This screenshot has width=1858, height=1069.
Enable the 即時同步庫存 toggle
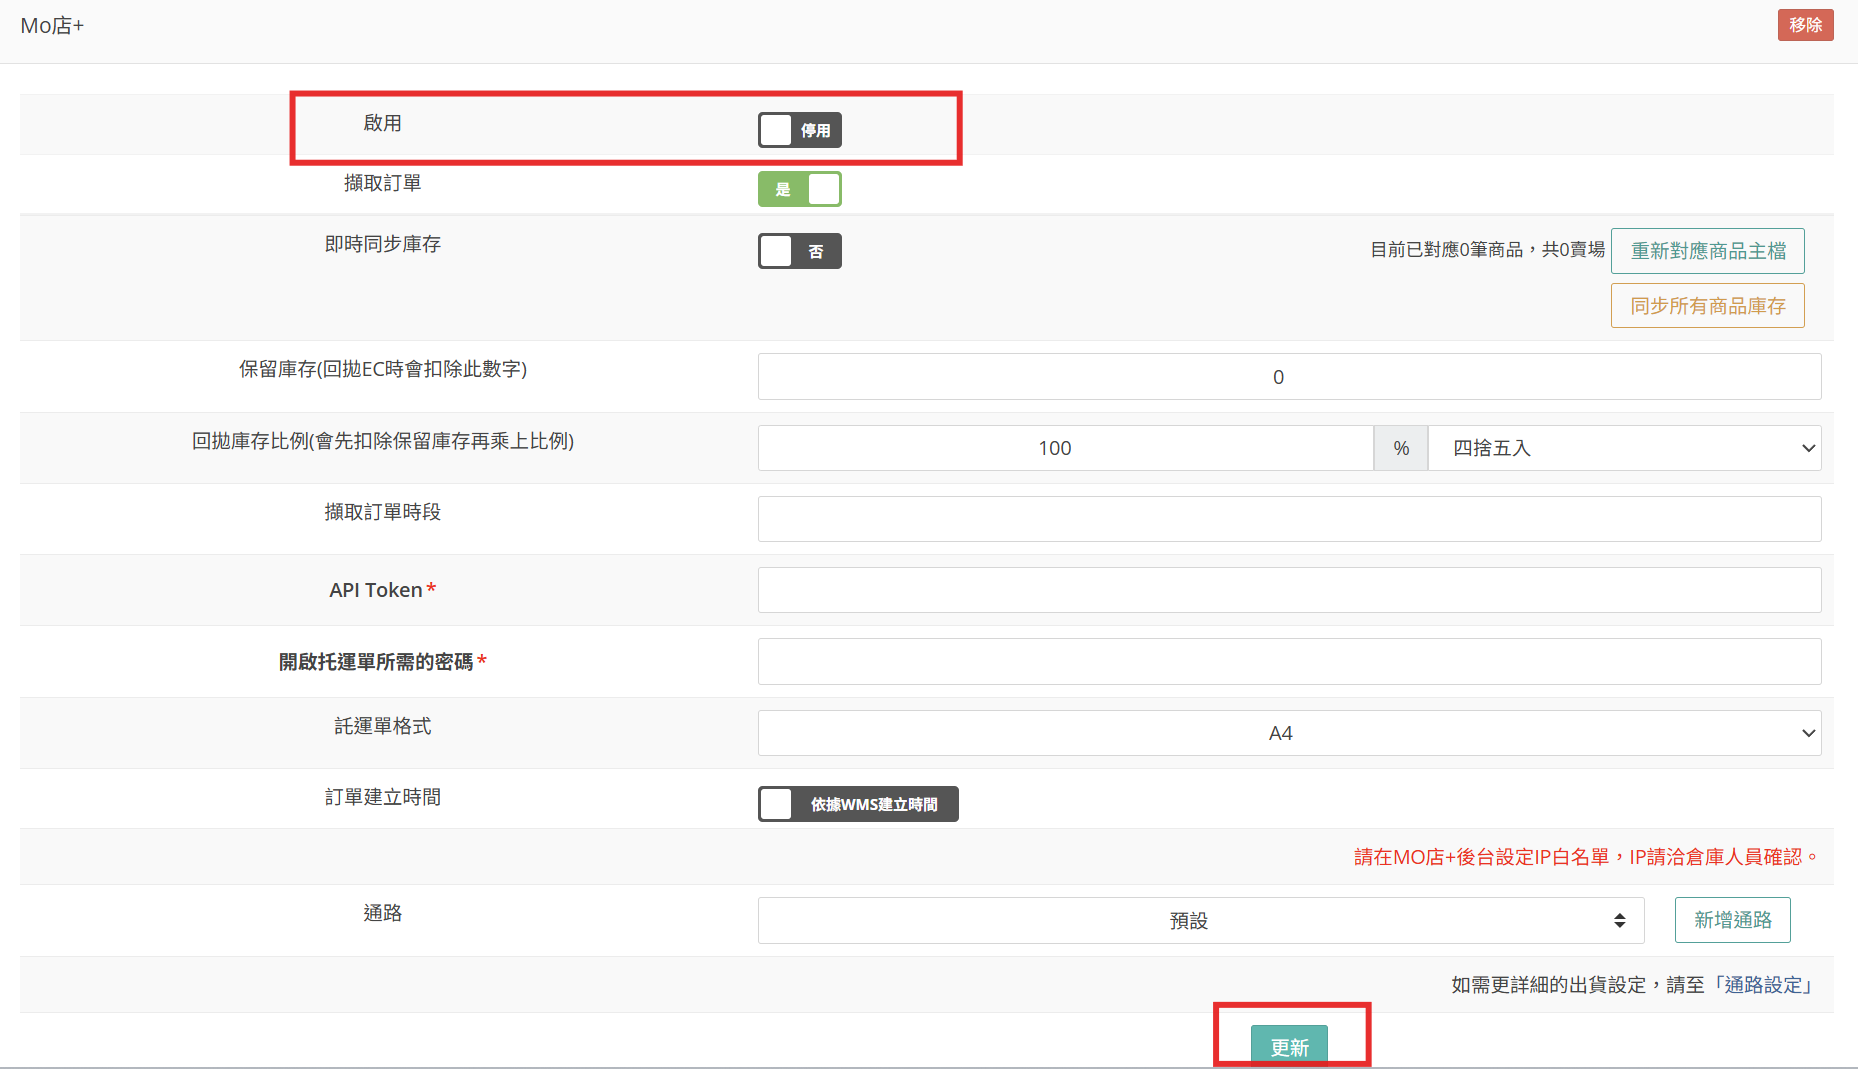coord(799,251)
